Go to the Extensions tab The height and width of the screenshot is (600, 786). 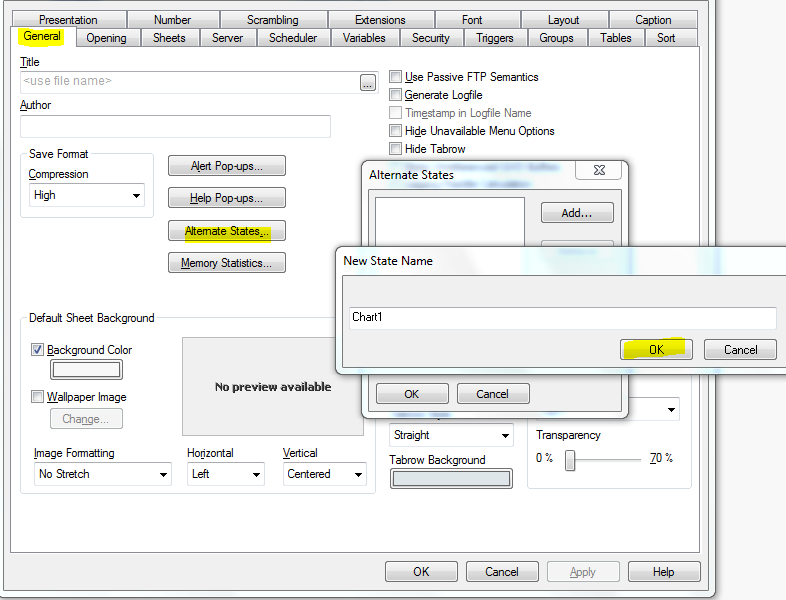pos(380,20)
